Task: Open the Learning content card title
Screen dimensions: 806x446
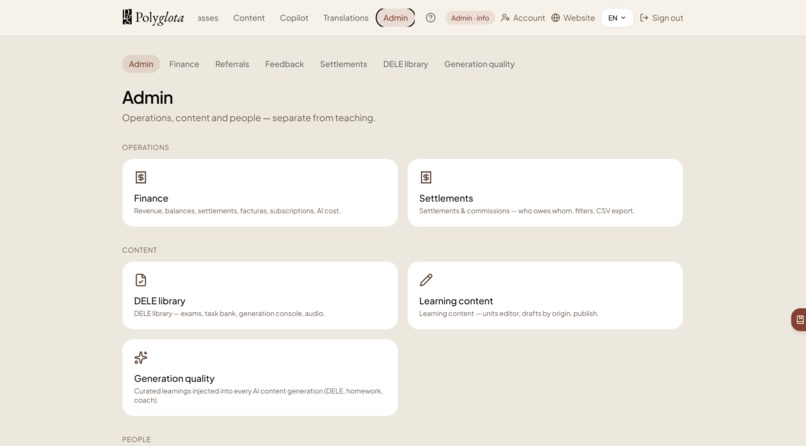Action: tap(456, 301)
